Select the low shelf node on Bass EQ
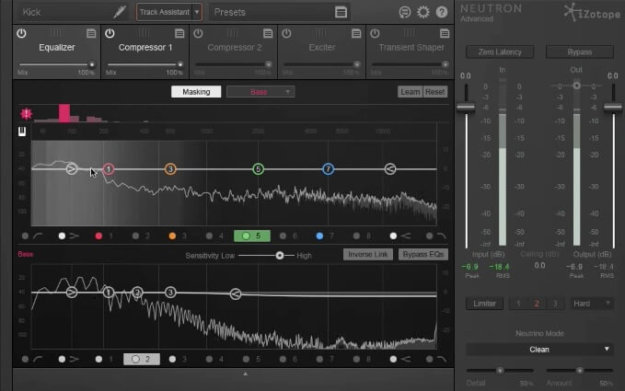 [71, 293]
